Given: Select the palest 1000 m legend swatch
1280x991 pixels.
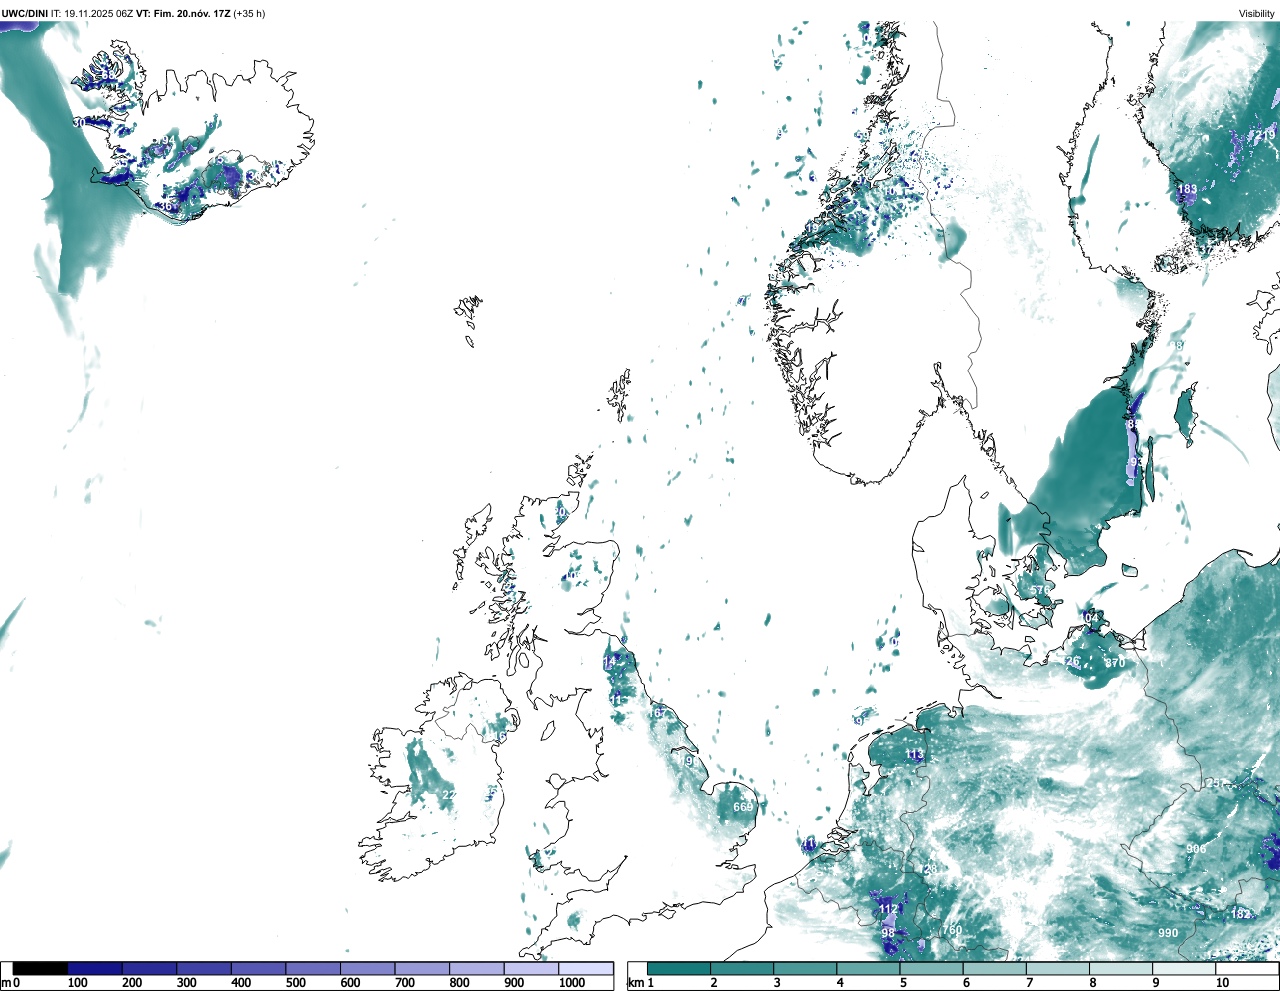Looking at the screenshot, I should [586, 968].
